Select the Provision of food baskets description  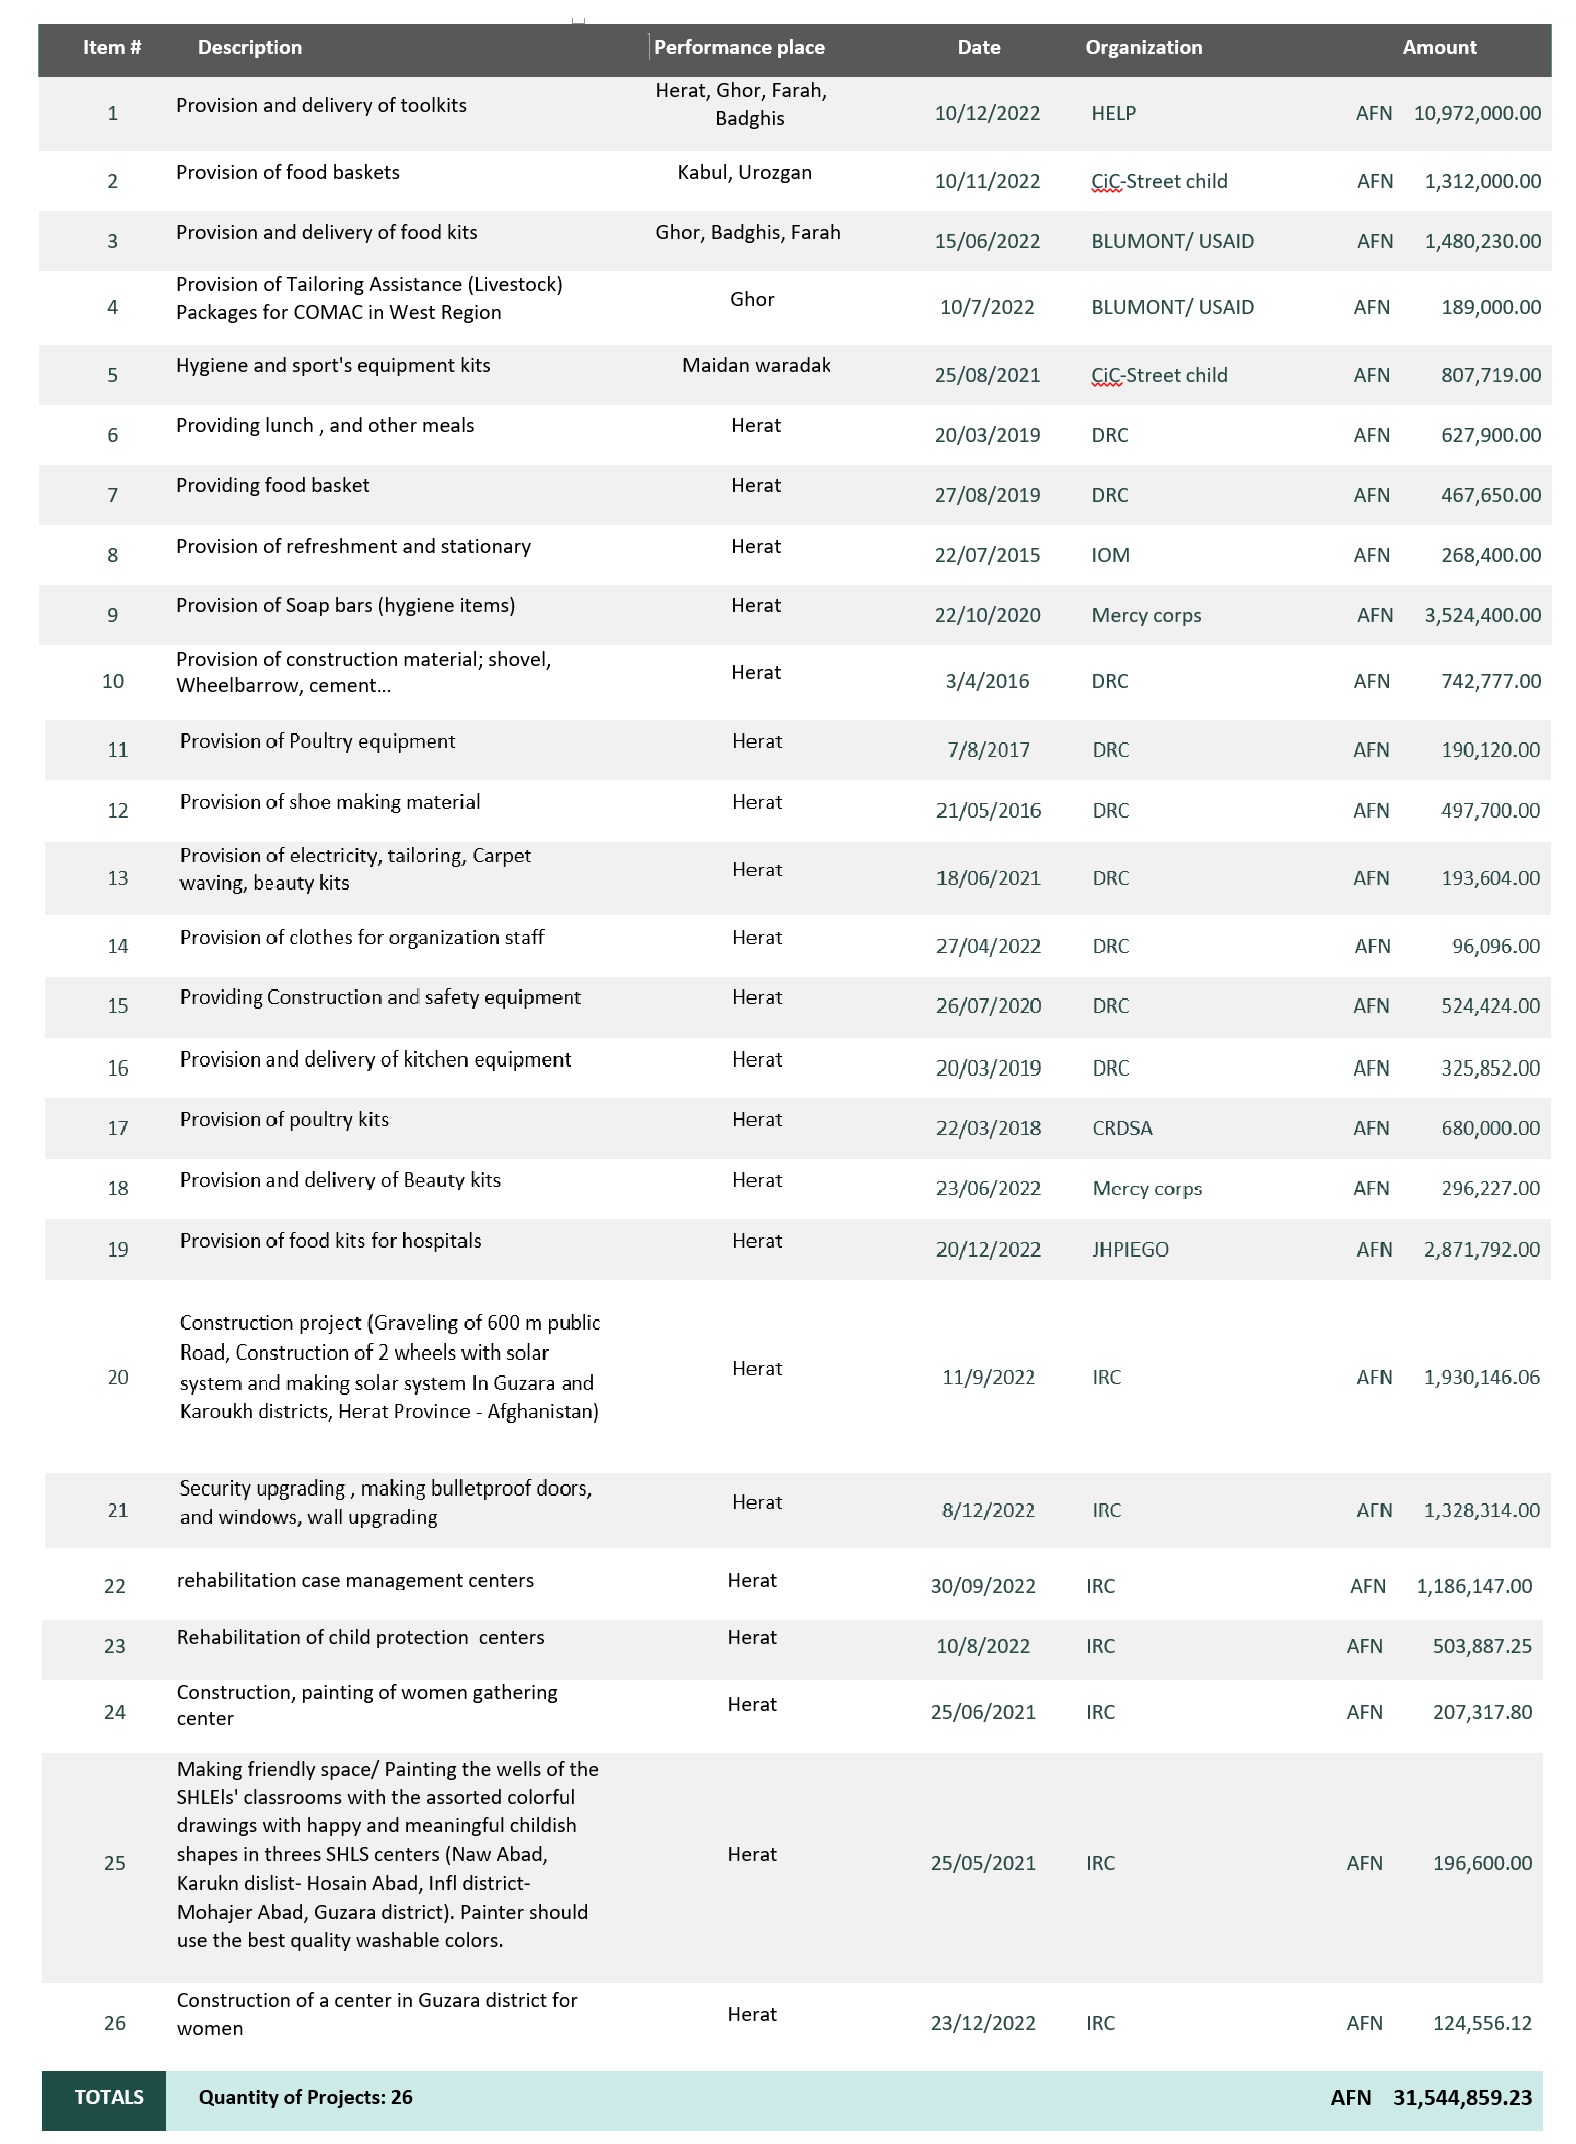pyautogui.click(x=287, y=173)
